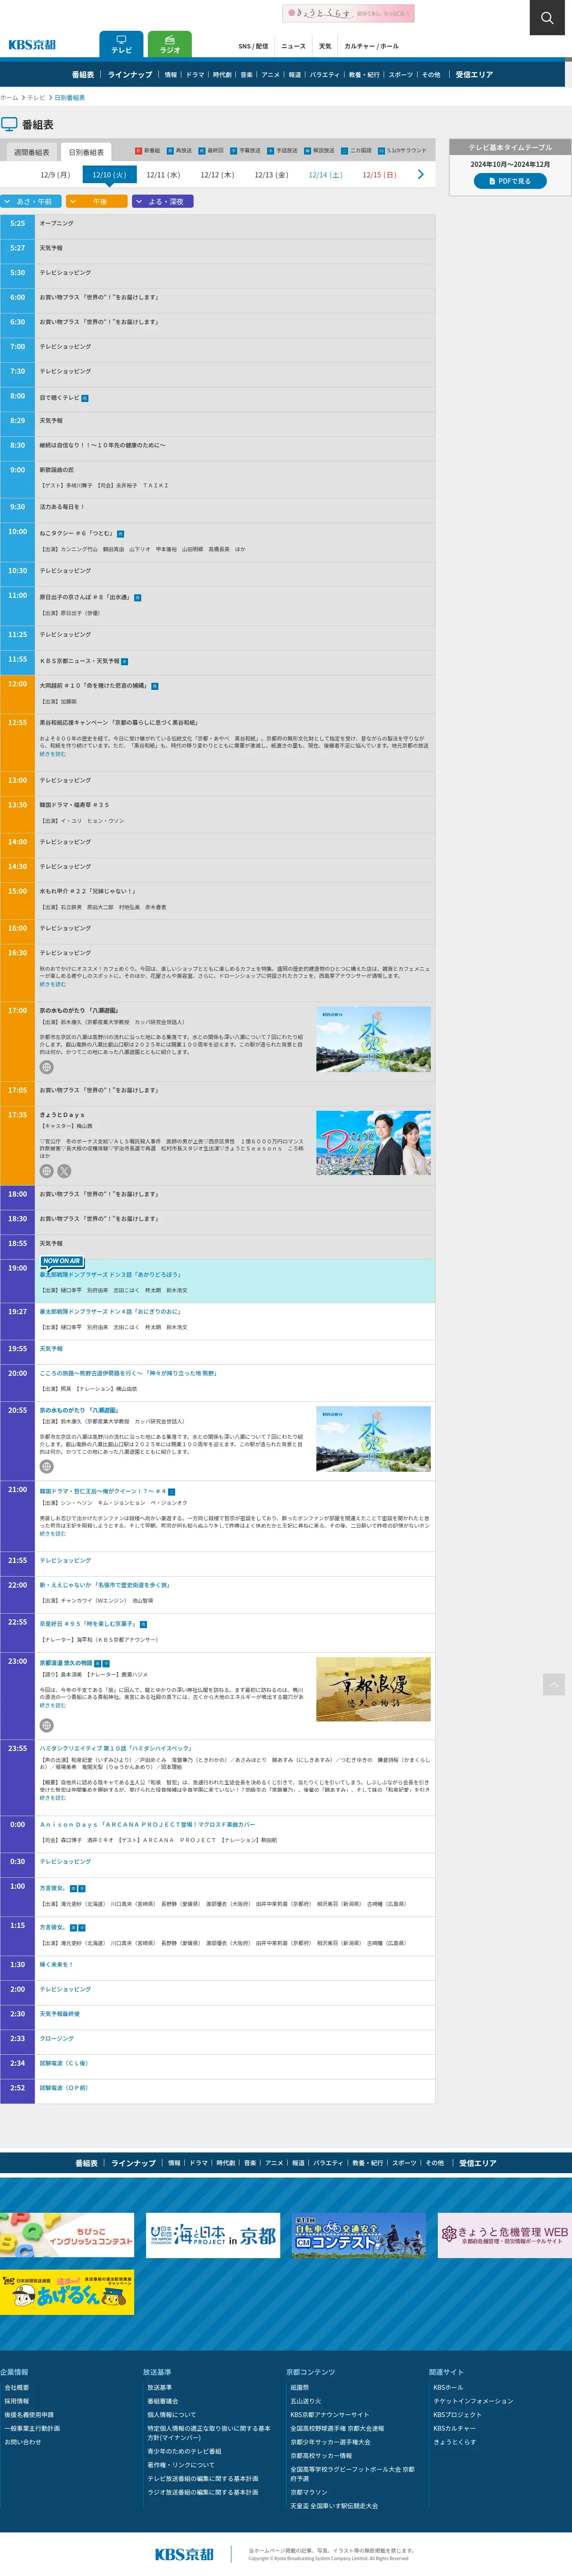572x2576 pixels.
Task: Open website globe icon for きょうとDays
Action: click(46, 1171)
